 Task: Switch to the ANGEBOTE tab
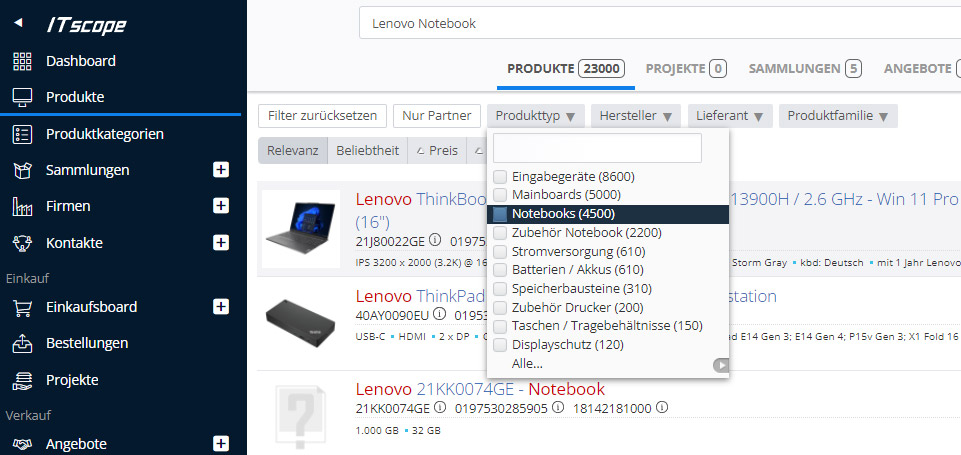click(922, 69)
